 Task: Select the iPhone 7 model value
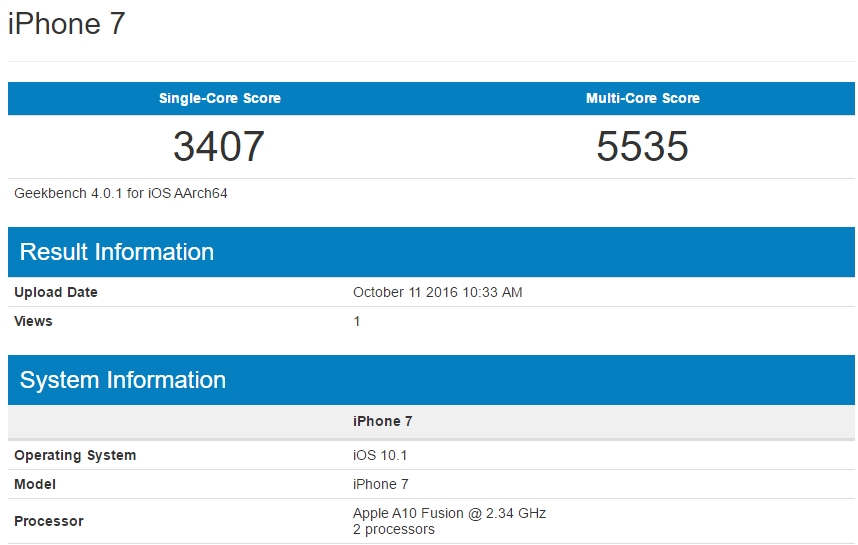[x=380, y=484]
